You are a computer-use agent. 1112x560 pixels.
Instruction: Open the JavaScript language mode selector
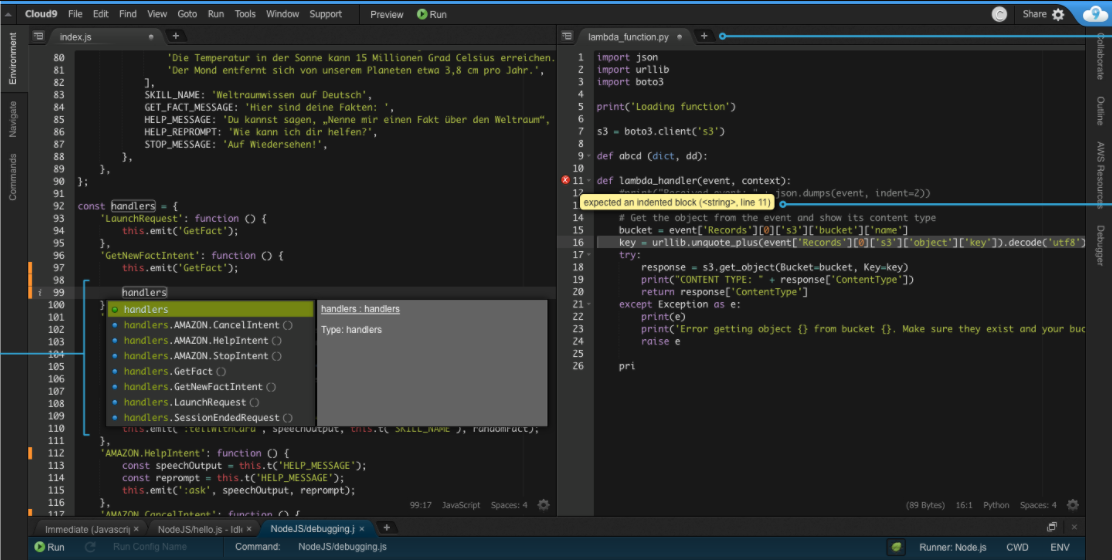tap(461, 505)
